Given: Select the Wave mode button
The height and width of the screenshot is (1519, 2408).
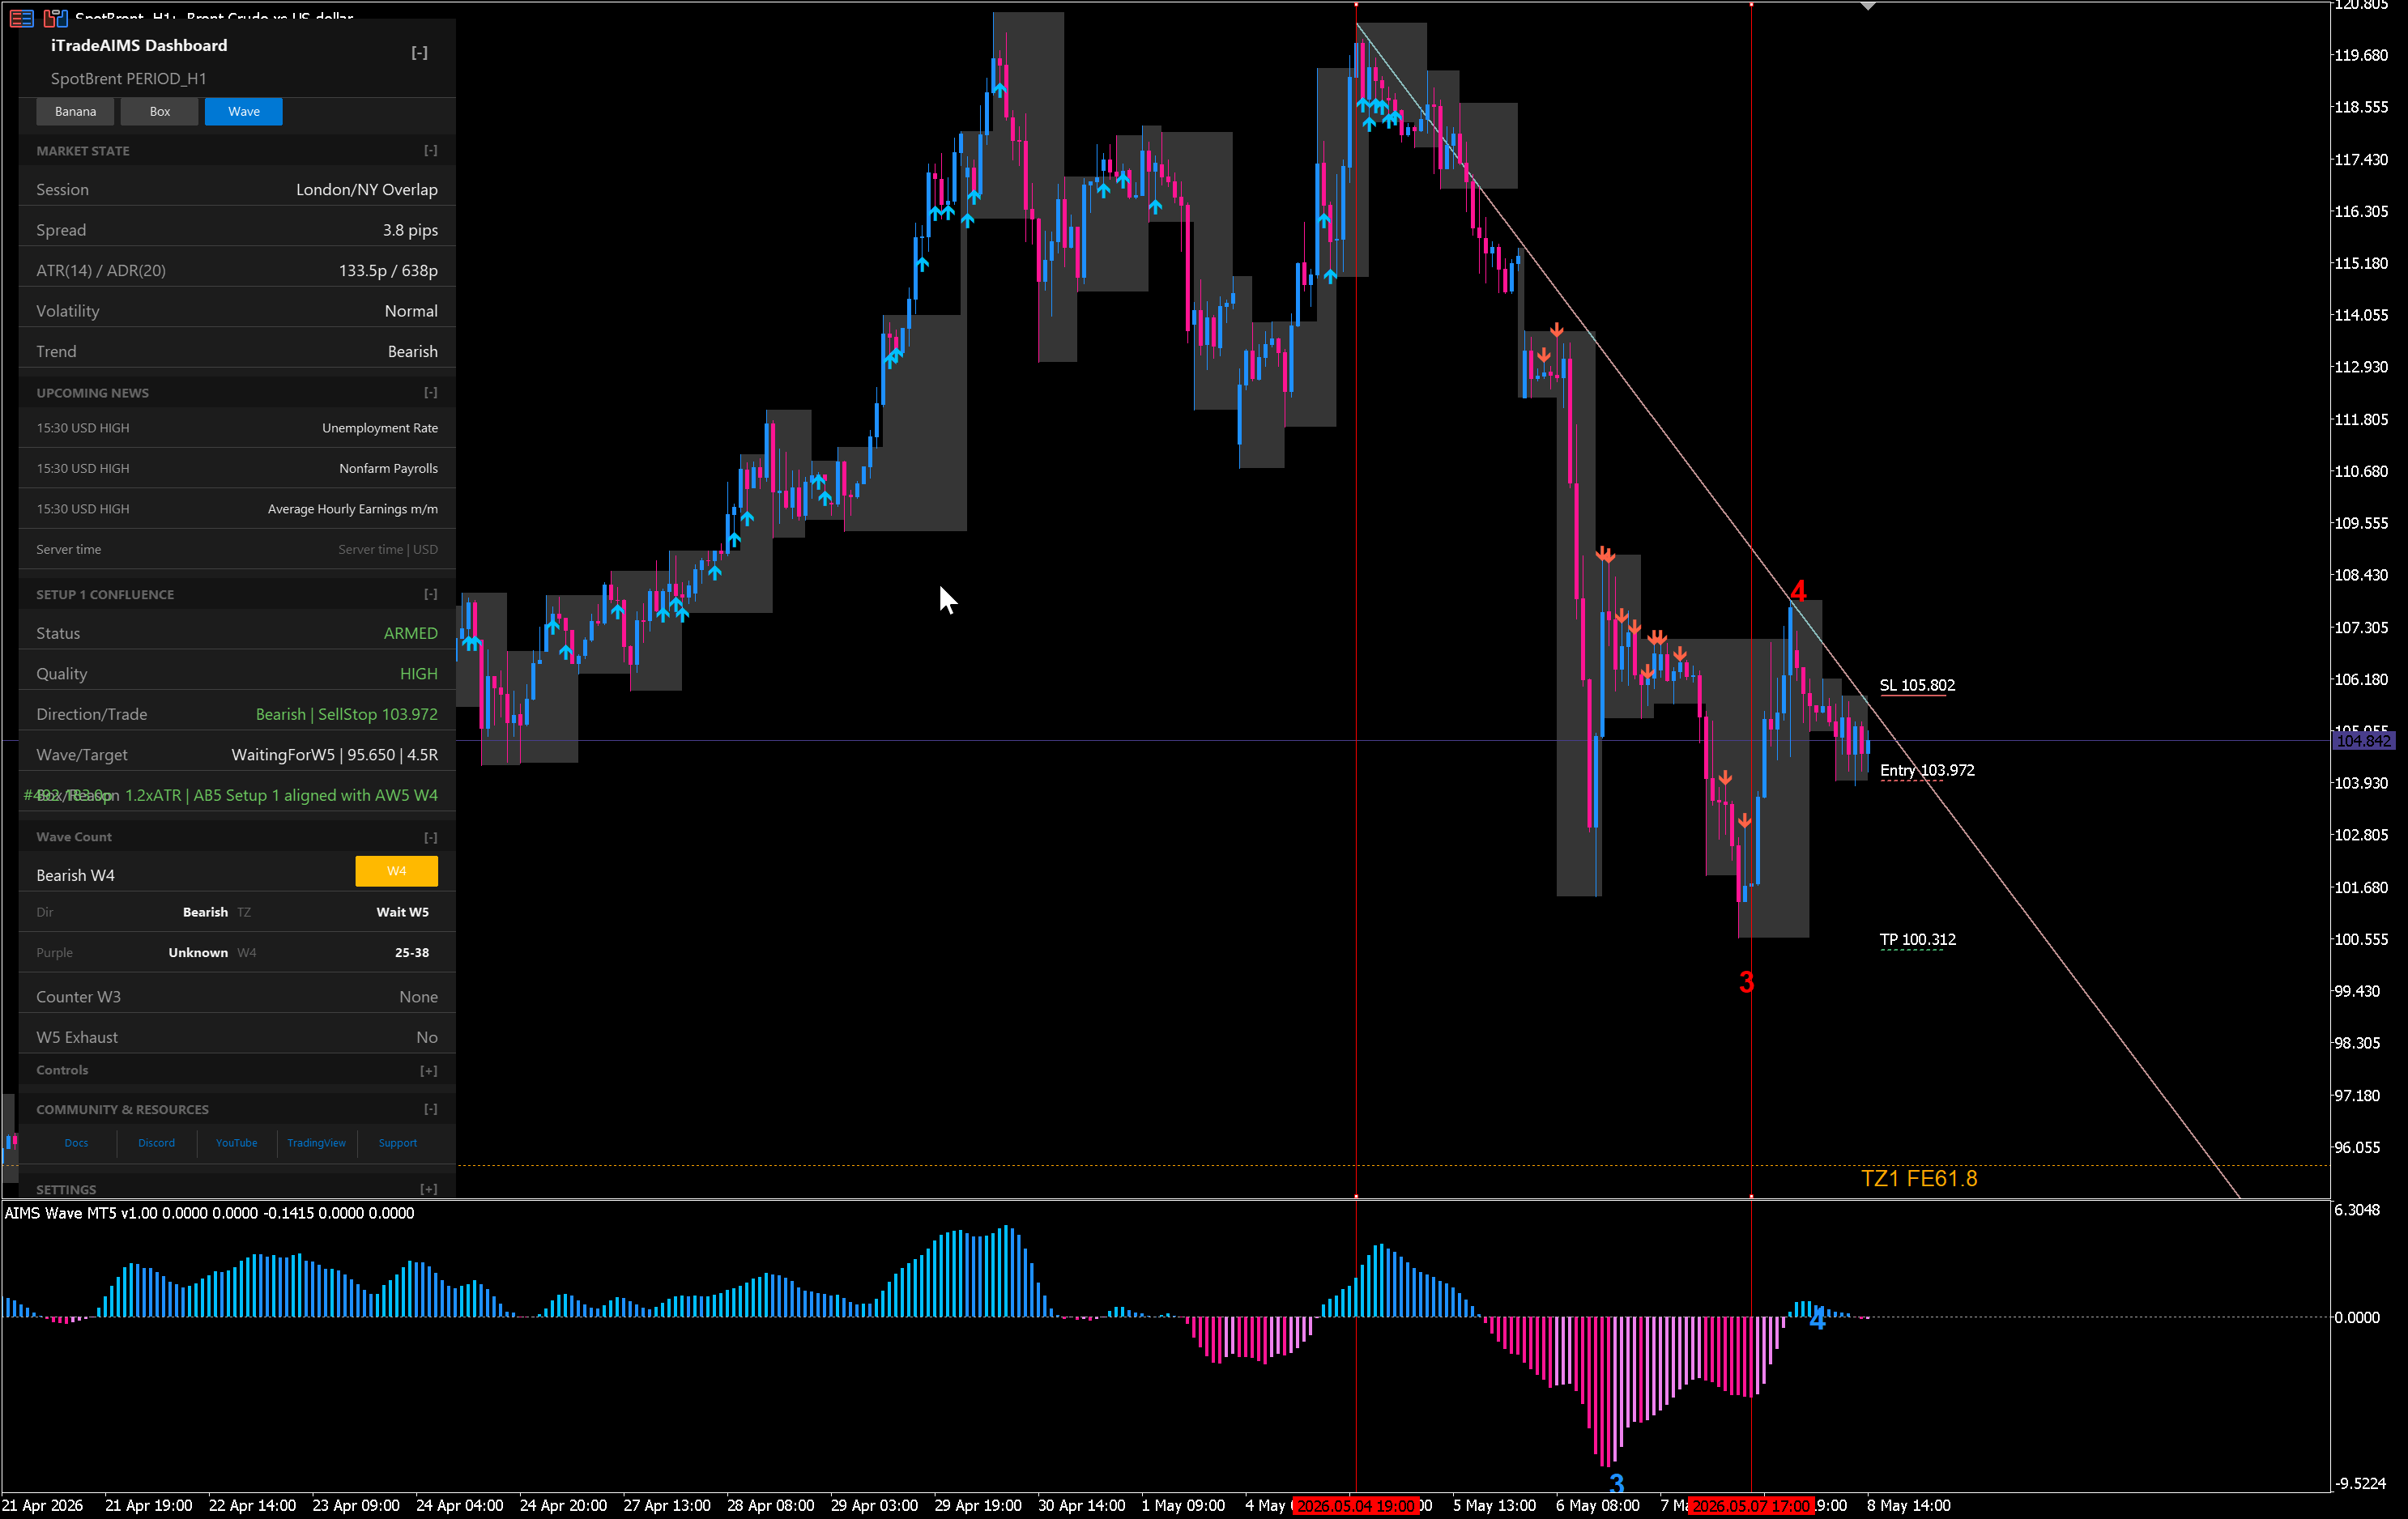Looking at the screenshot, I should click(x=243, y=111).
